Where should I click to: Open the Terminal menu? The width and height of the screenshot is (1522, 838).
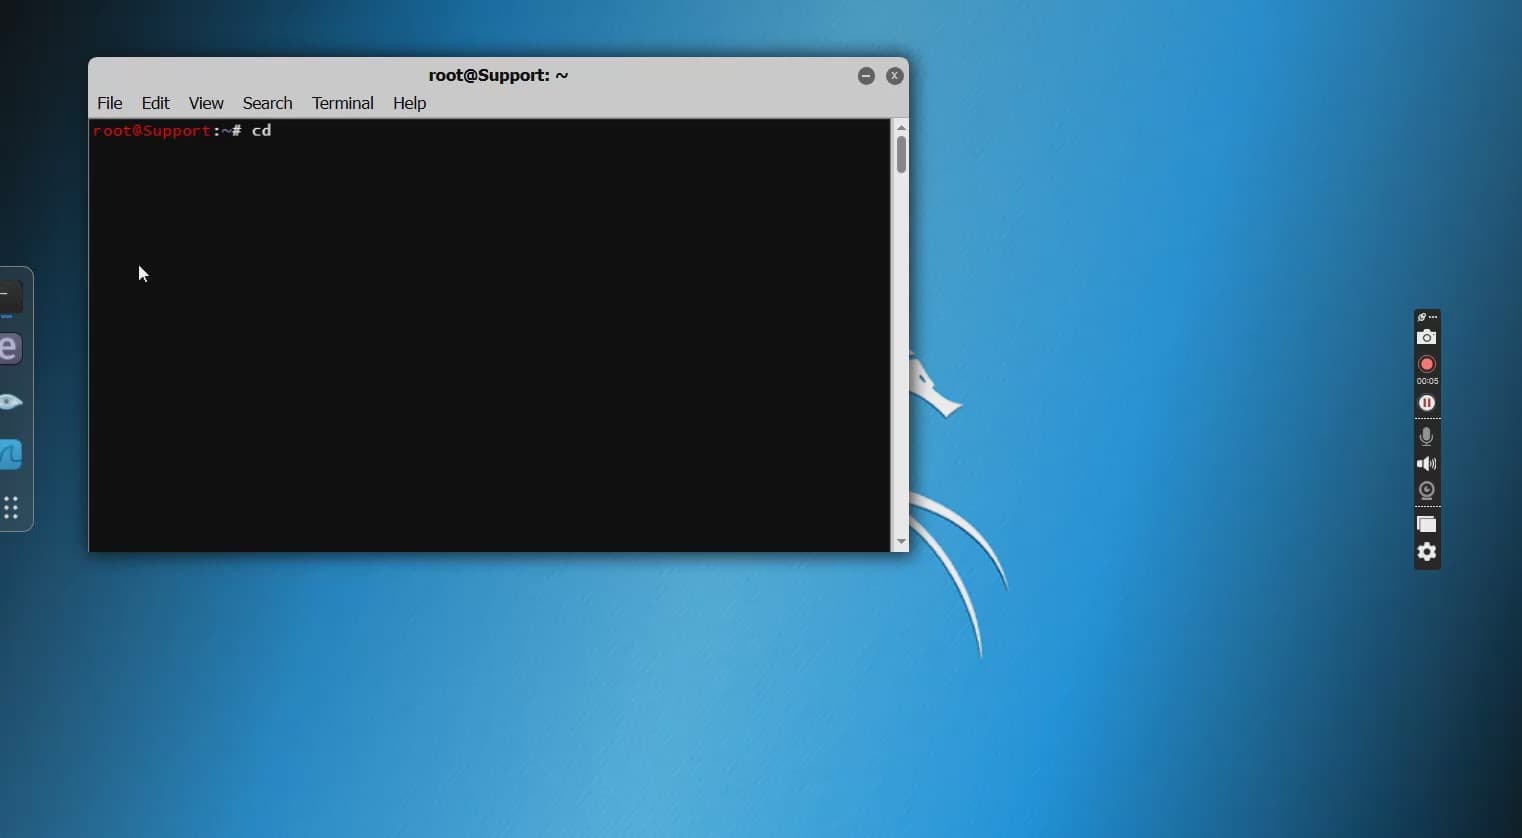point(342,103)
